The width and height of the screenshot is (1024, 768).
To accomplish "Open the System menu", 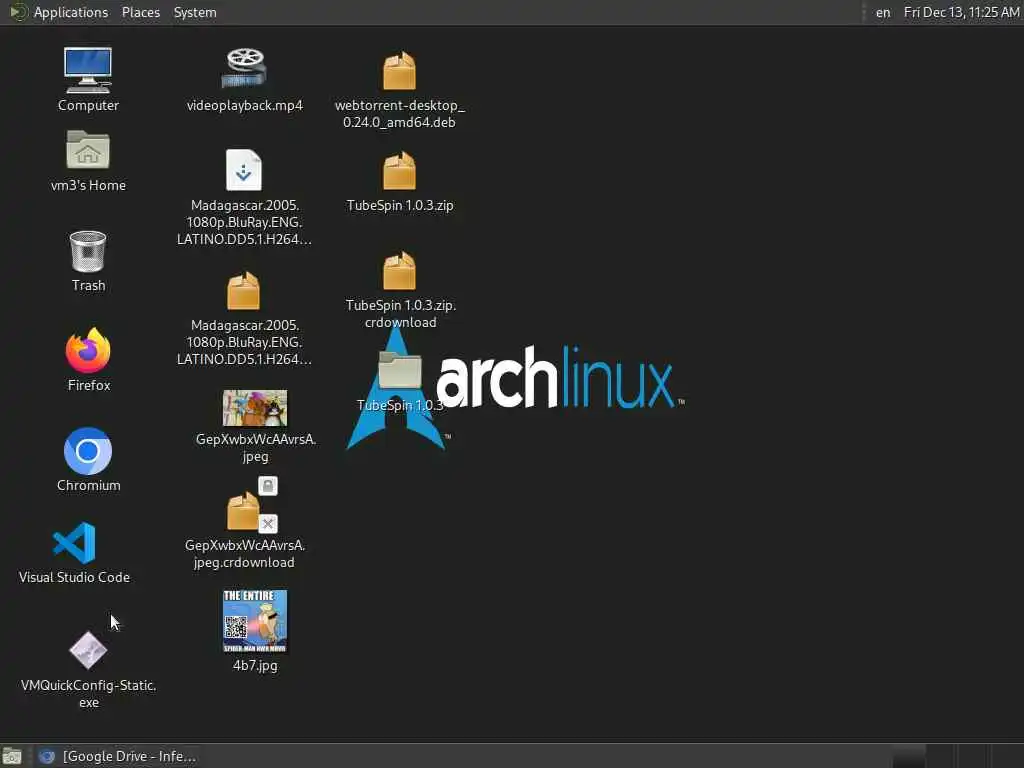I will pyautogui.click(x=195, y=12).
